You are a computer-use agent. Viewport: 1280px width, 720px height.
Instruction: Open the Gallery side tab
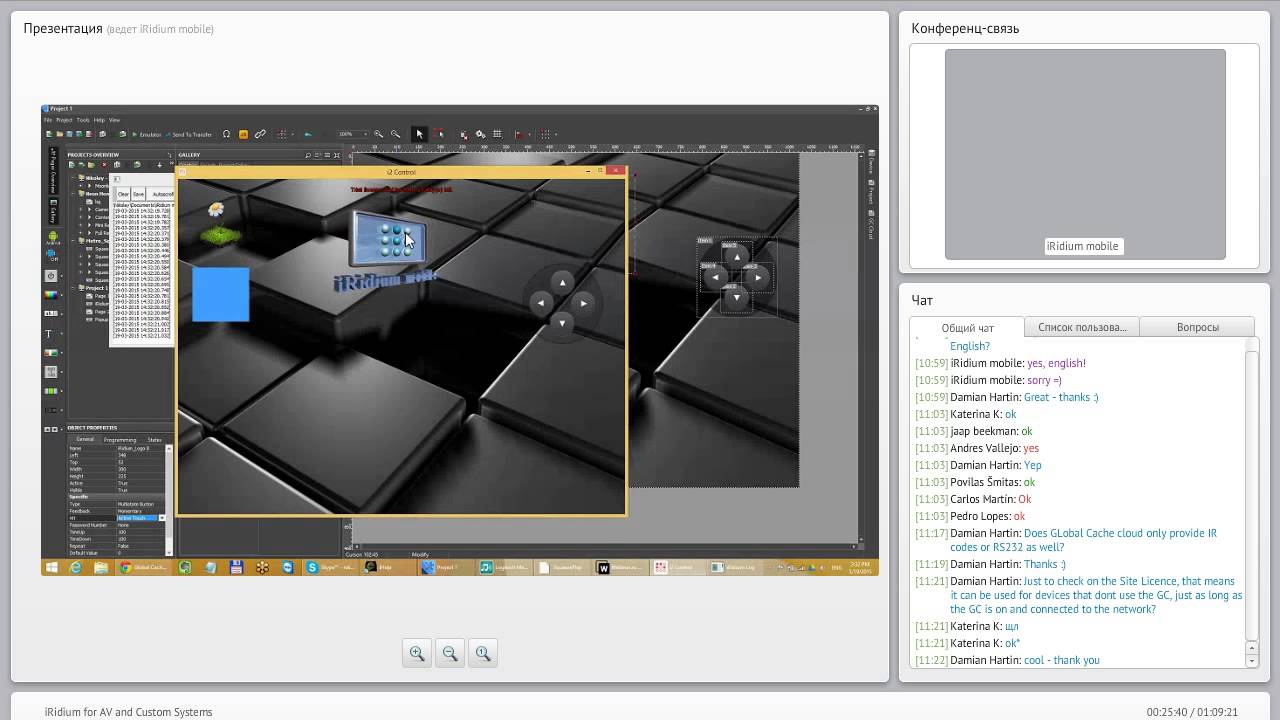(x=52, y=210)
